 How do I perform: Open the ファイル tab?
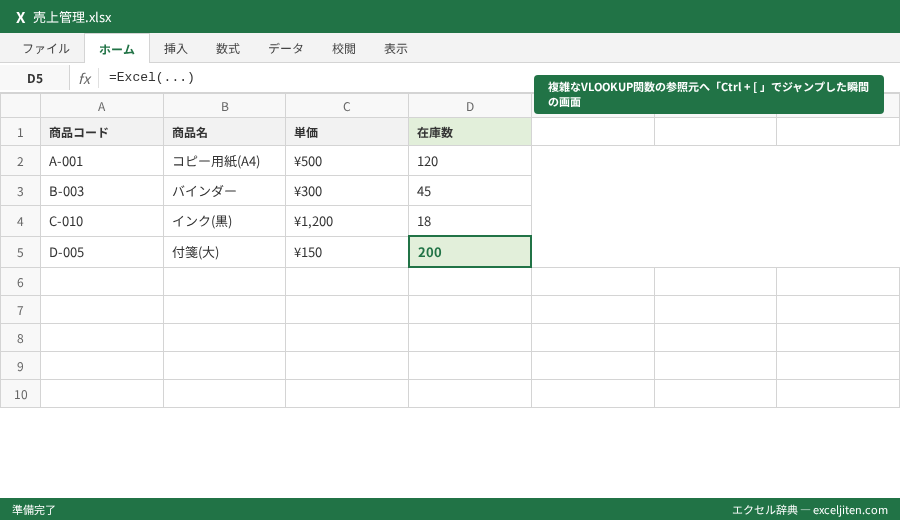pyautogui.click(x=46, y=49)
